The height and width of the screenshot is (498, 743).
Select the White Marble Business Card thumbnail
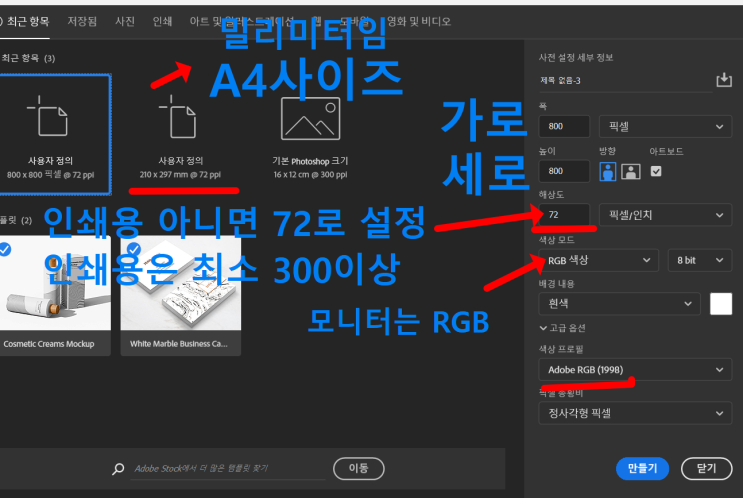click(181, 284)
